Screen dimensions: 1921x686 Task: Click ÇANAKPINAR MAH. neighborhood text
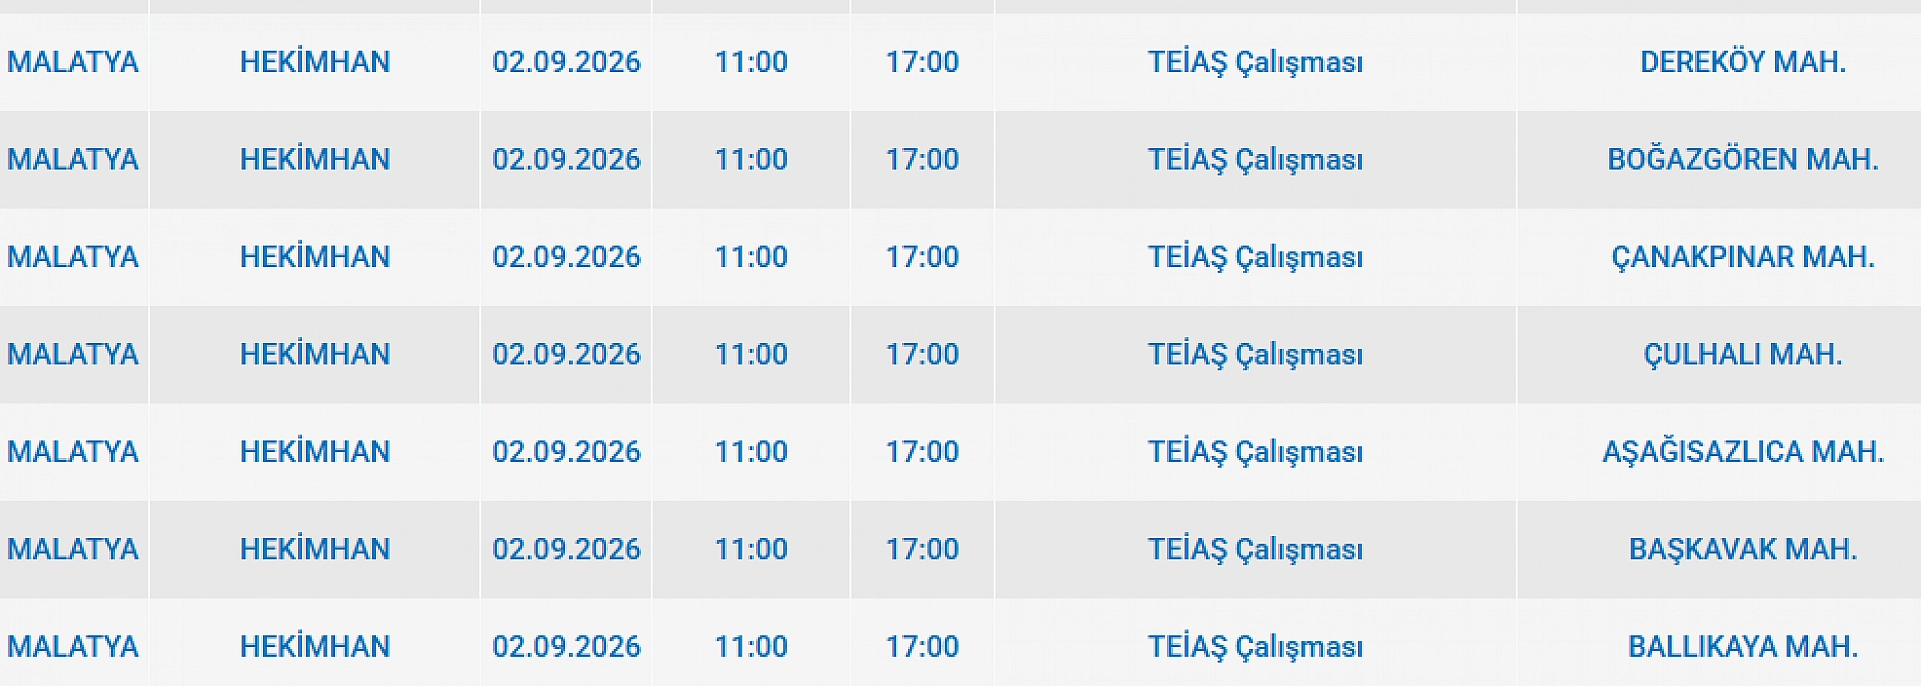1743,257
